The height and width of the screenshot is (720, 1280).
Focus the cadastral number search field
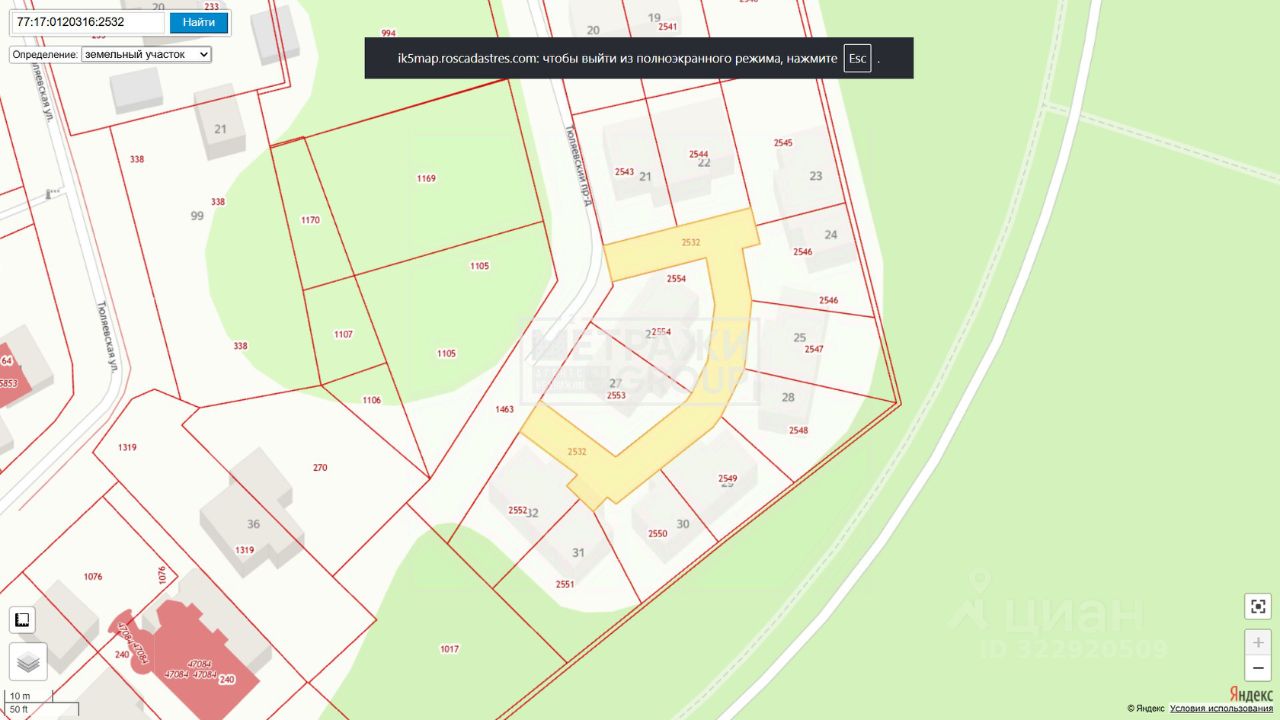(89, 22)
